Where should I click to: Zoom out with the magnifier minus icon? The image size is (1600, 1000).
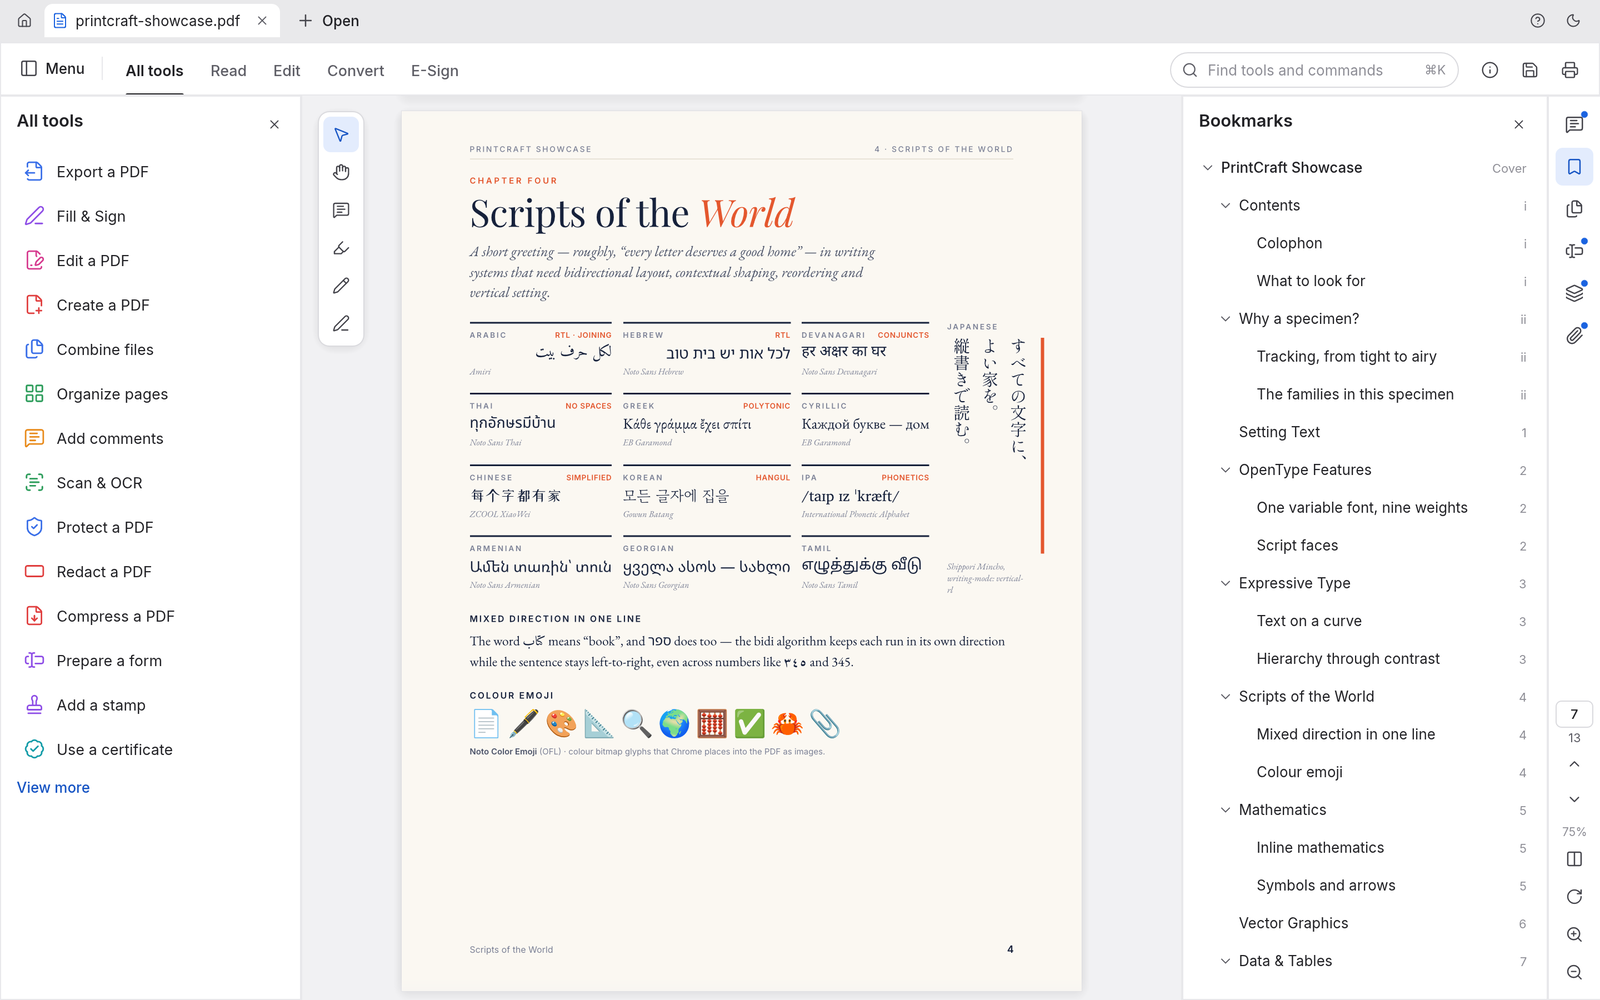(x=1574, y=973)
